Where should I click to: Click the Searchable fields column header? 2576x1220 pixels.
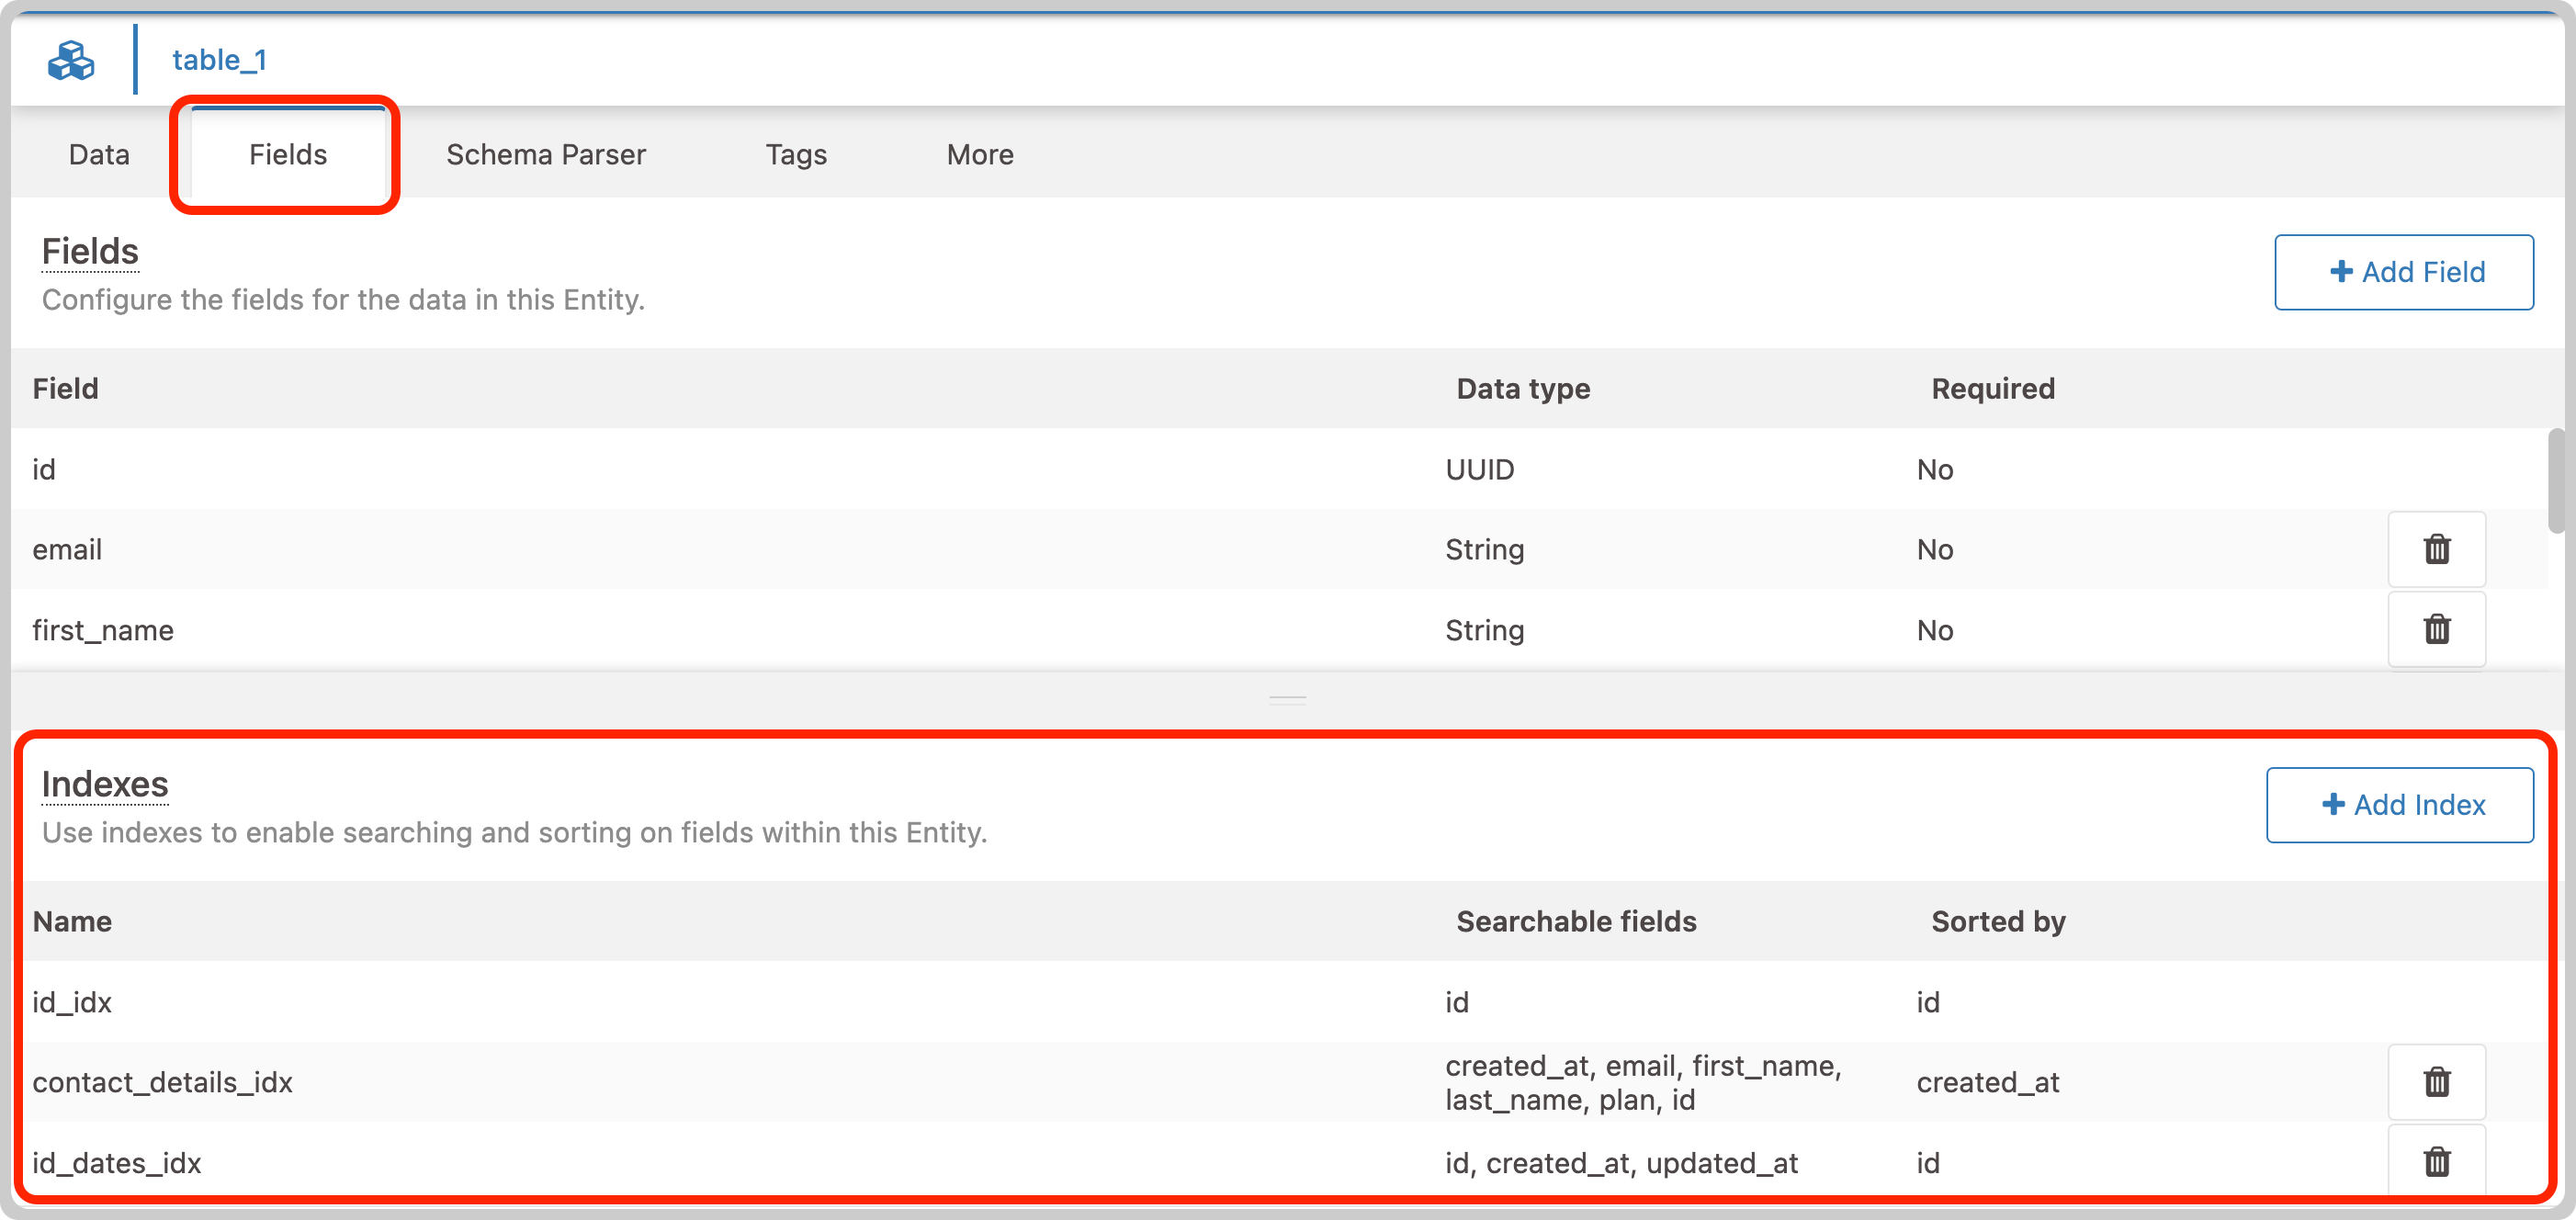click(1576, 921)
